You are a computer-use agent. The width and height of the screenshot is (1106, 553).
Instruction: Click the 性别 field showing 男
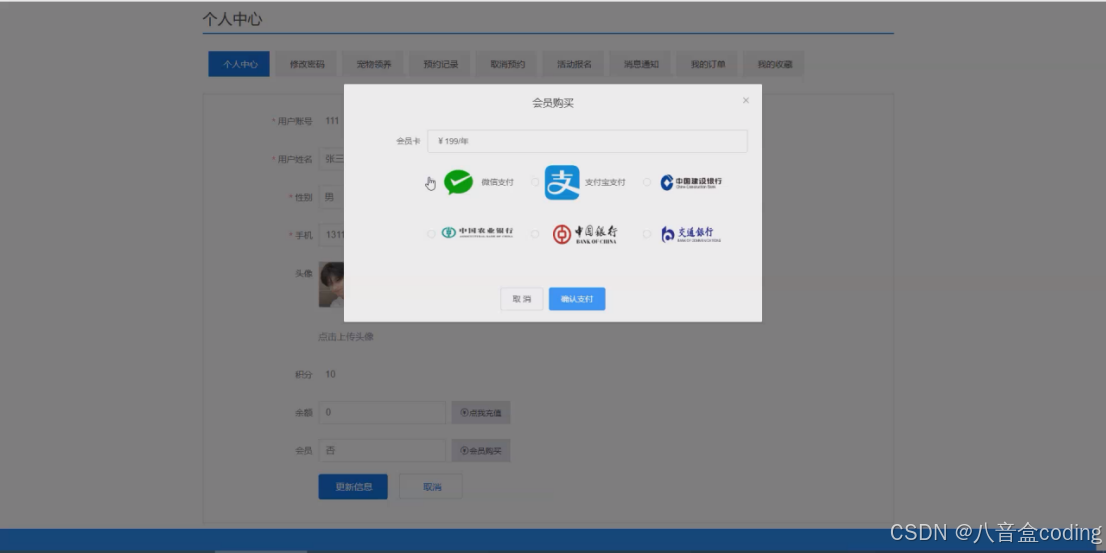[x=331, y=198]
